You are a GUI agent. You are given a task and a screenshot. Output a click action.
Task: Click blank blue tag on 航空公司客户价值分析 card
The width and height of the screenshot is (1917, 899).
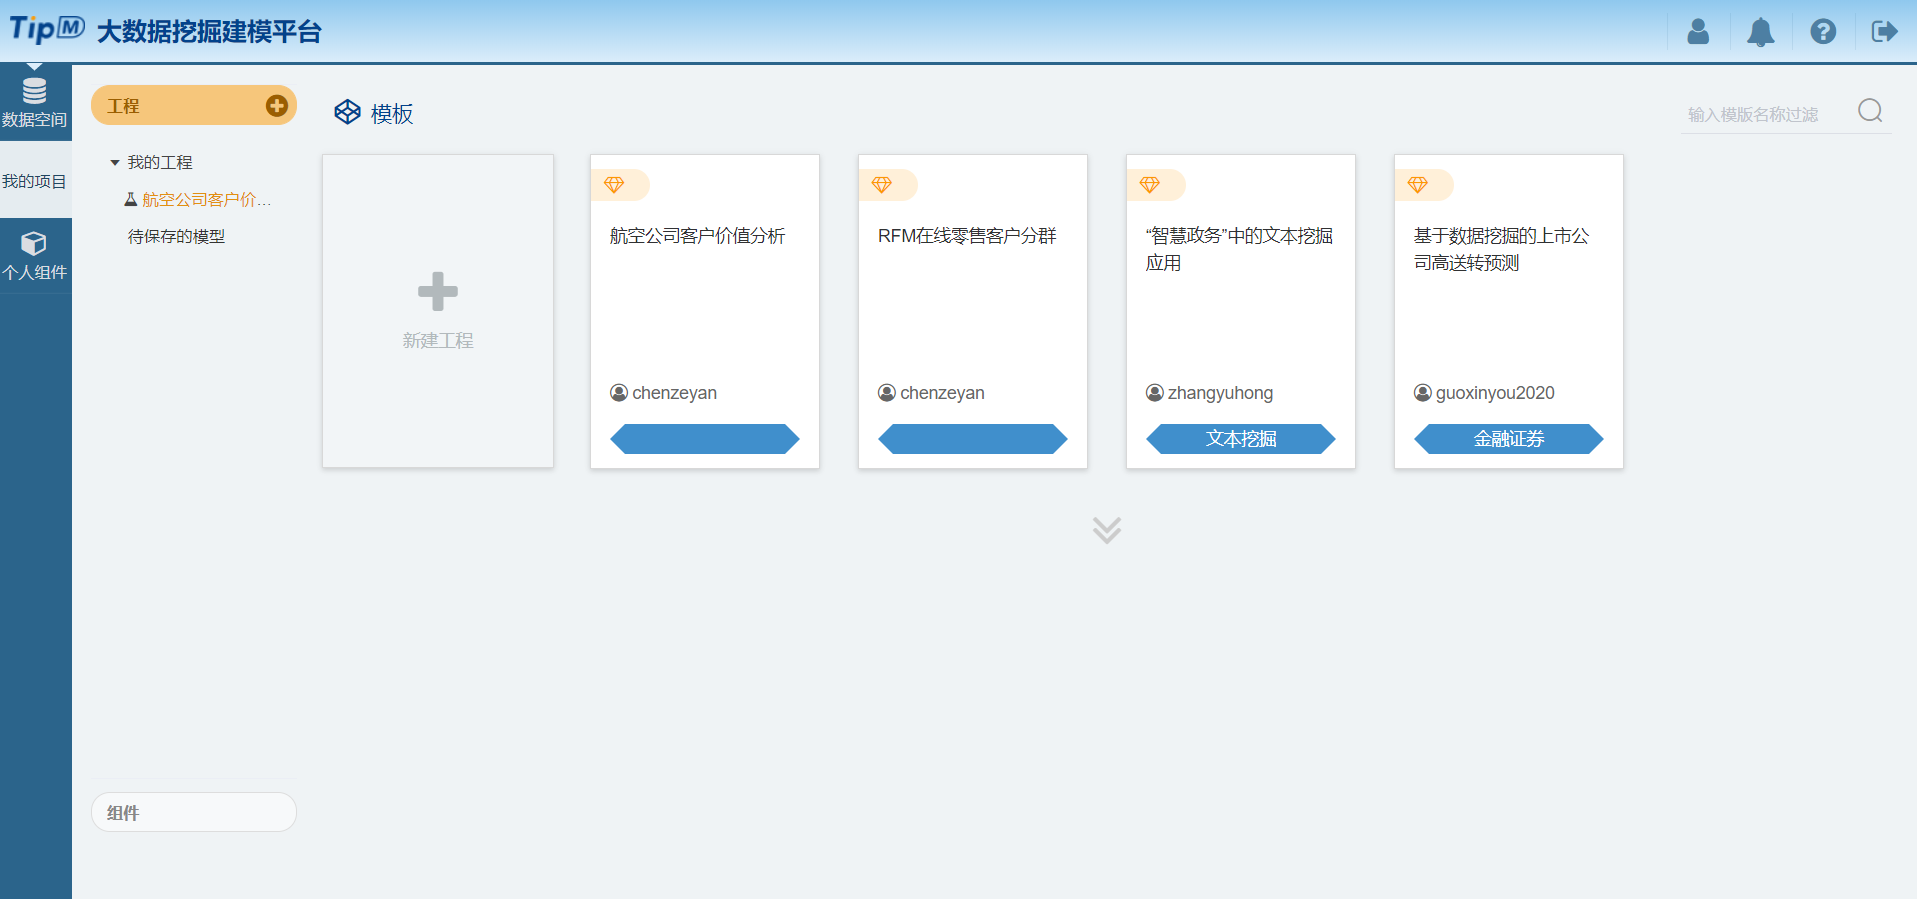705,439
